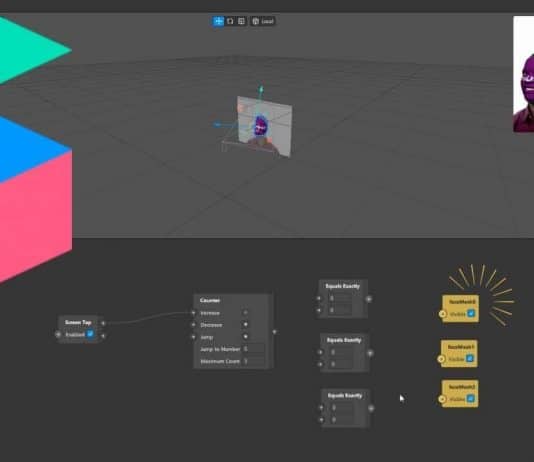Click the Increase input port on Counter

click(193, 313)
